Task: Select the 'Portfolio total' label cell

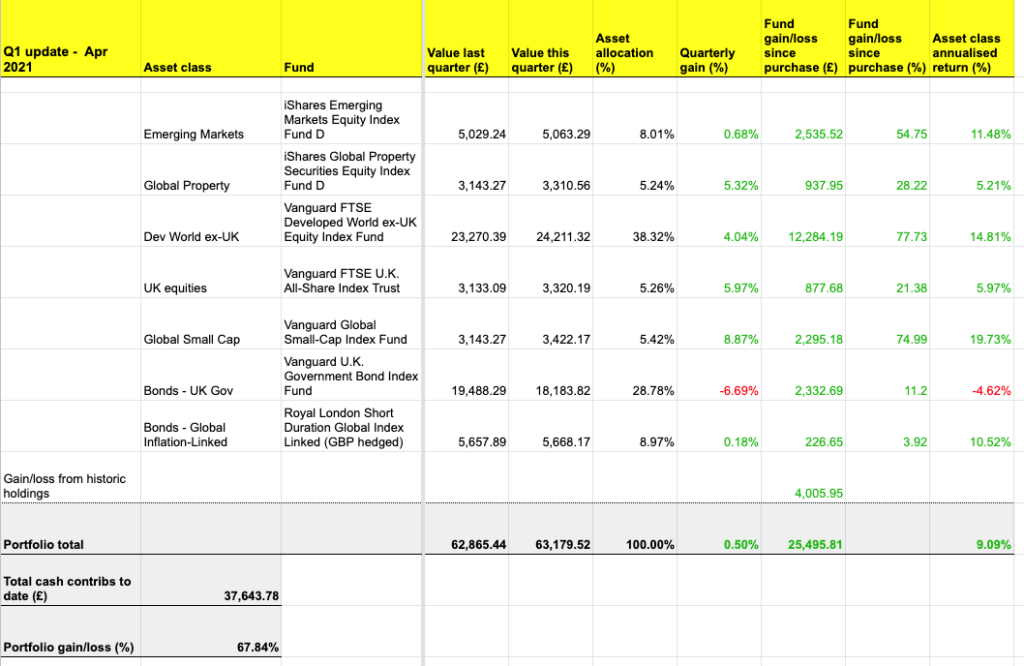Action: [x=71, y=529]
